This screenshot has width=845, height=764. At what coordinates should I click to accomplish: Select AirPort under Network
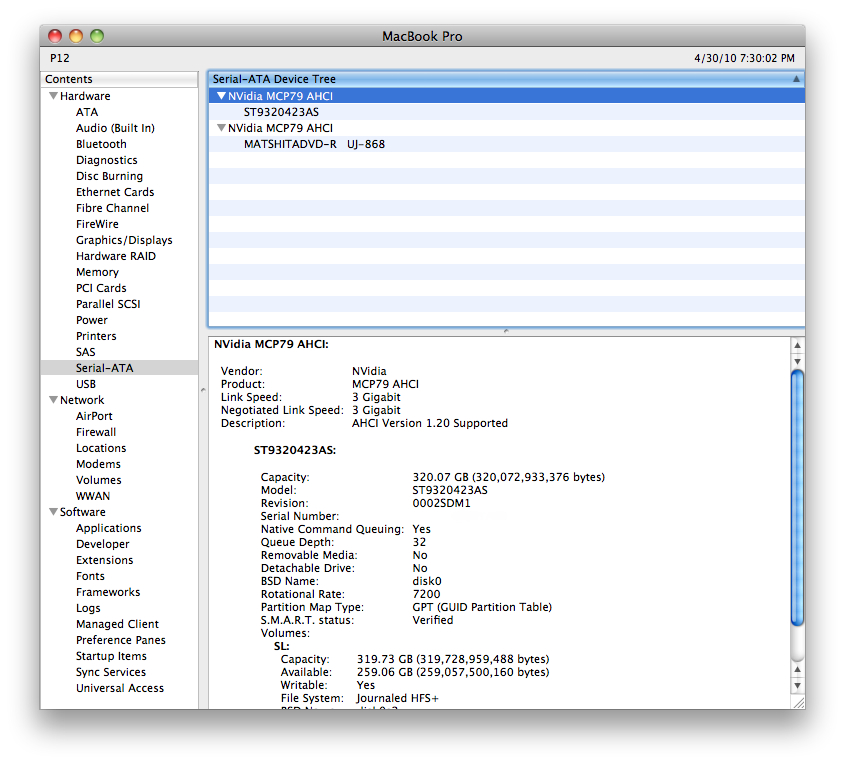[x=94, y=416]
